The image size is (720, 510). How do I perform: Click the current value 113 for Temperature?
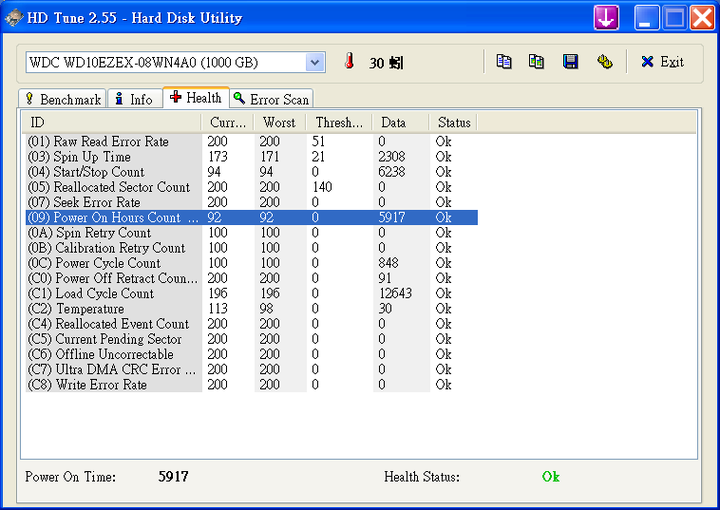tap(218, 308)
